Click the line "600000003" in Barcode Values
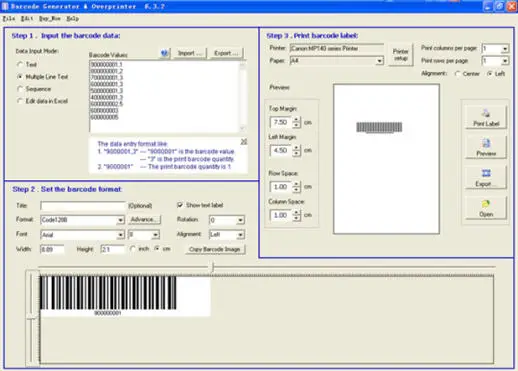Viewport: 518px width, 371px height. pos(104,111)
